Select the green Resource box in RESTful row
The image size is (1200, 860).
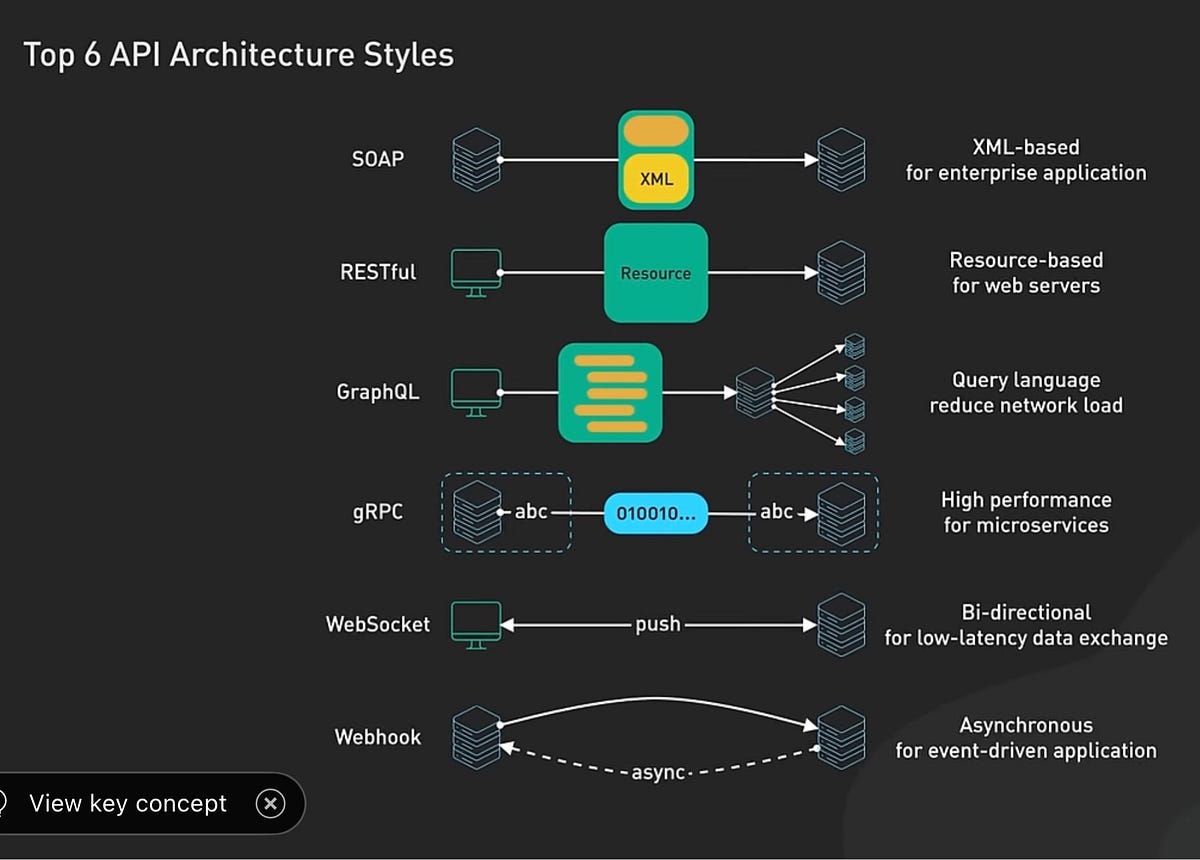[656, 273]
